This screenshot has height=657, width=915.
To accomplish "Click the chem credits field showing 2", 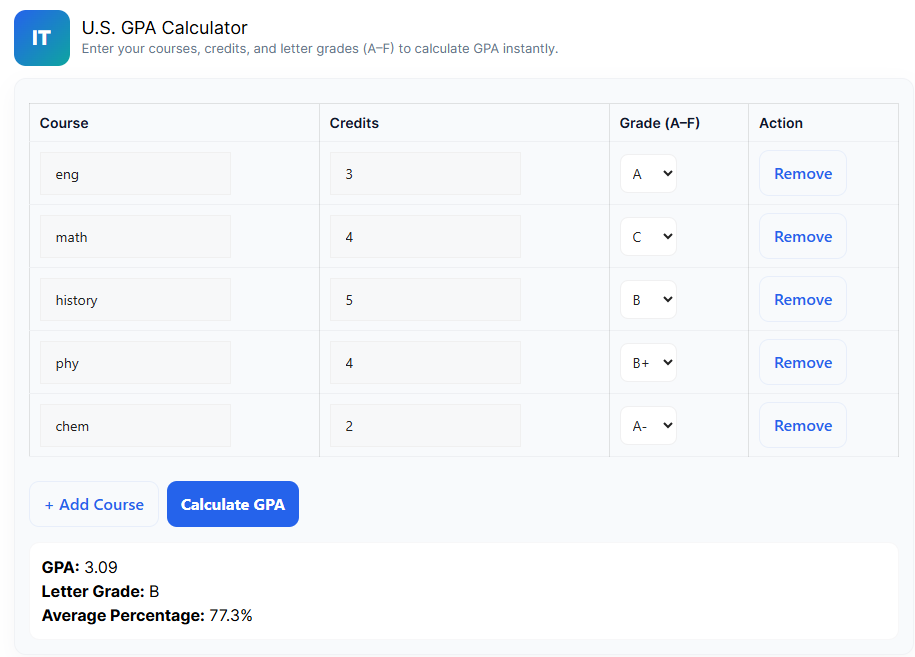I will (x=425, y=426).
